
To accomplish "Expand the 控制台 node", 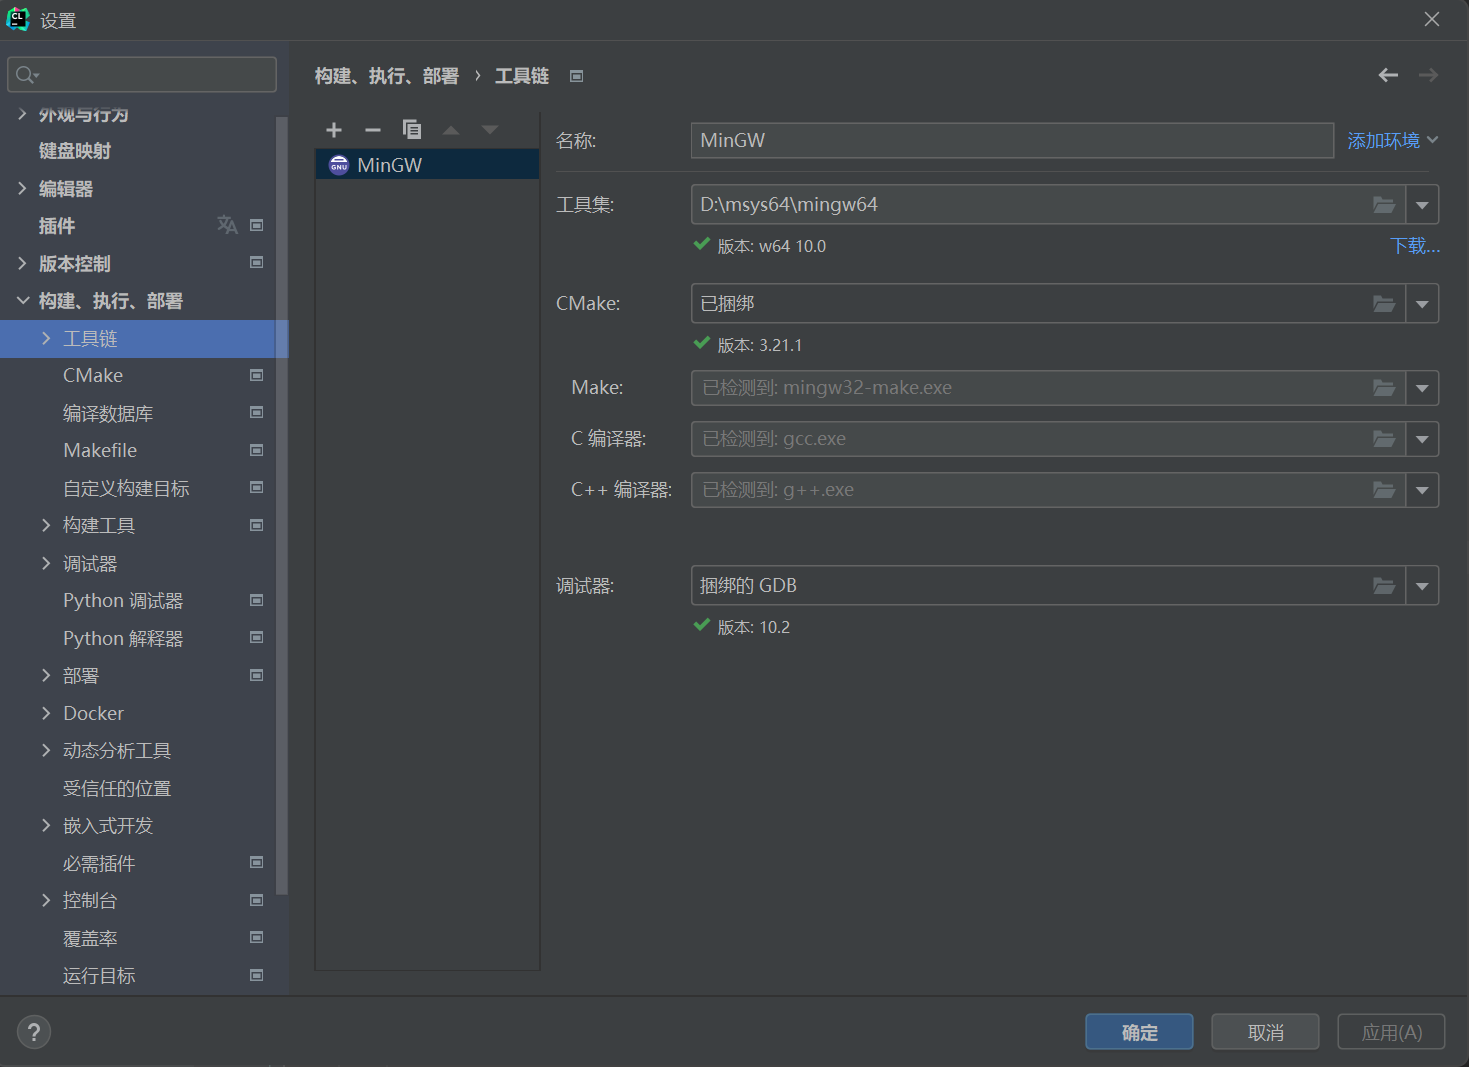I will click(x=46, y=900).
